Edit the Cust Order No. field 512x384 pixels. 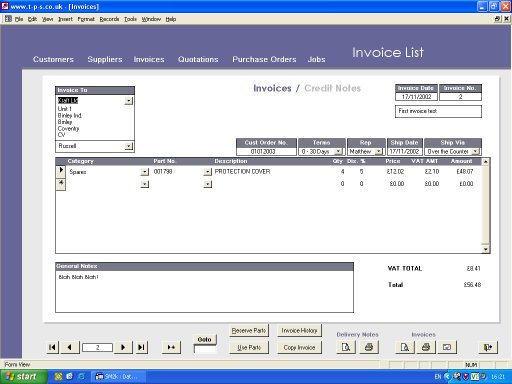pyautogui.click(x=266, y=151)
